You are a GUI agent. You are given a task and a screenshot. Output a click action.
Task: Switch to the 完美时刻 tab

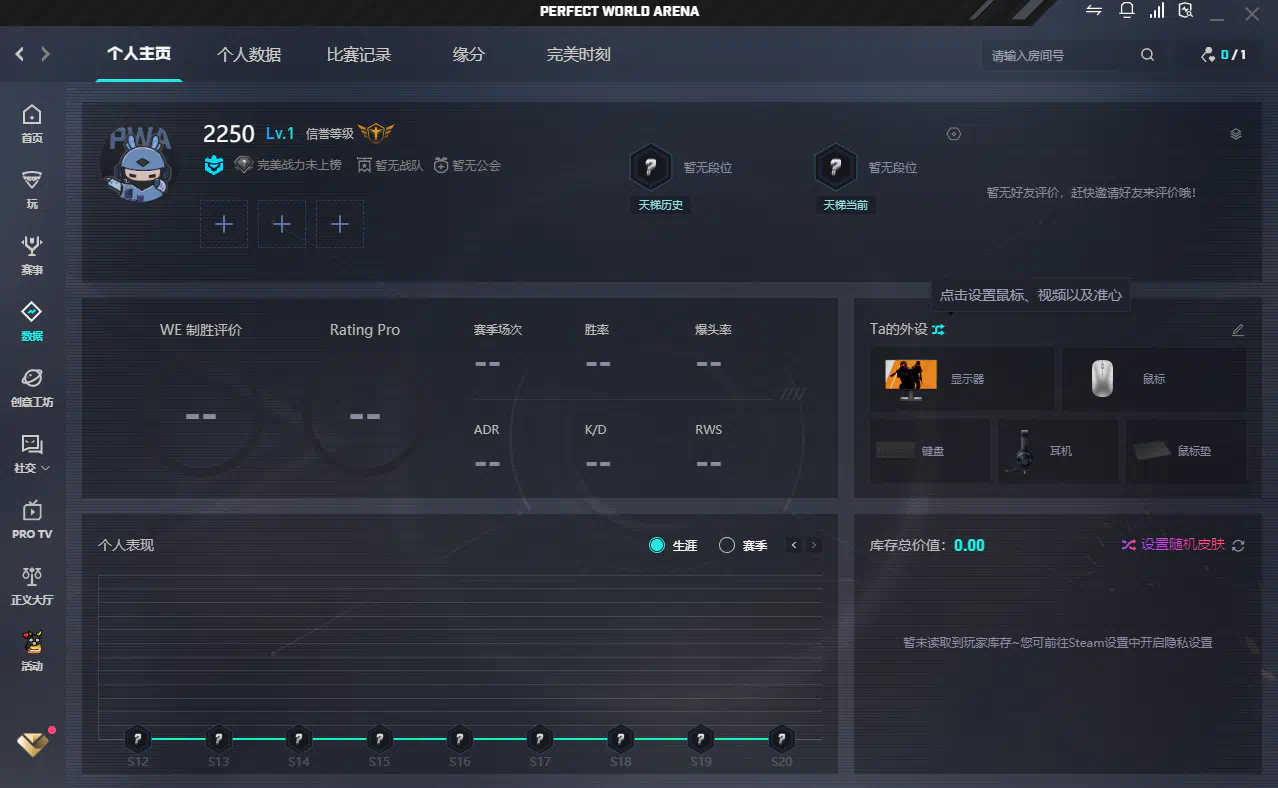(x=579, y=55)
